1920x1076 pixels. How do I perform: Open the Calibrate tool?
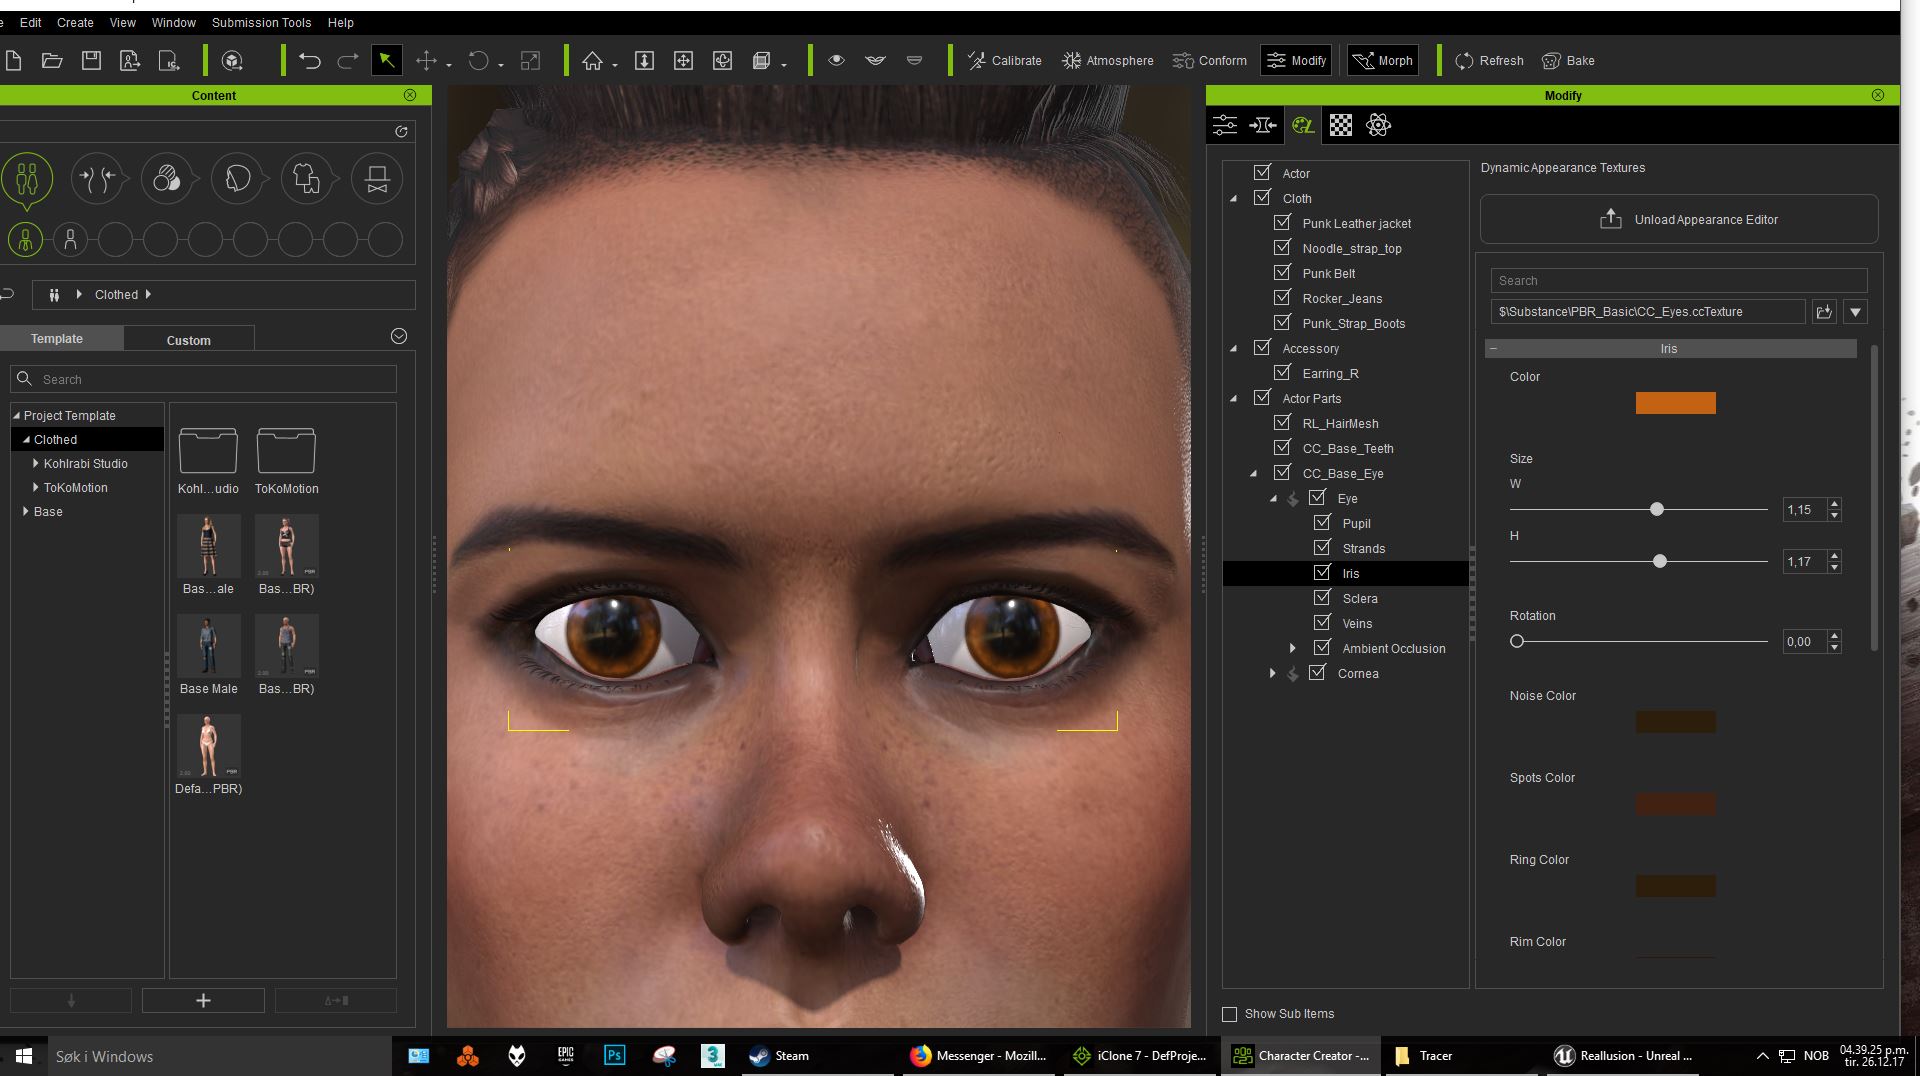click(x=1004, y=61)
